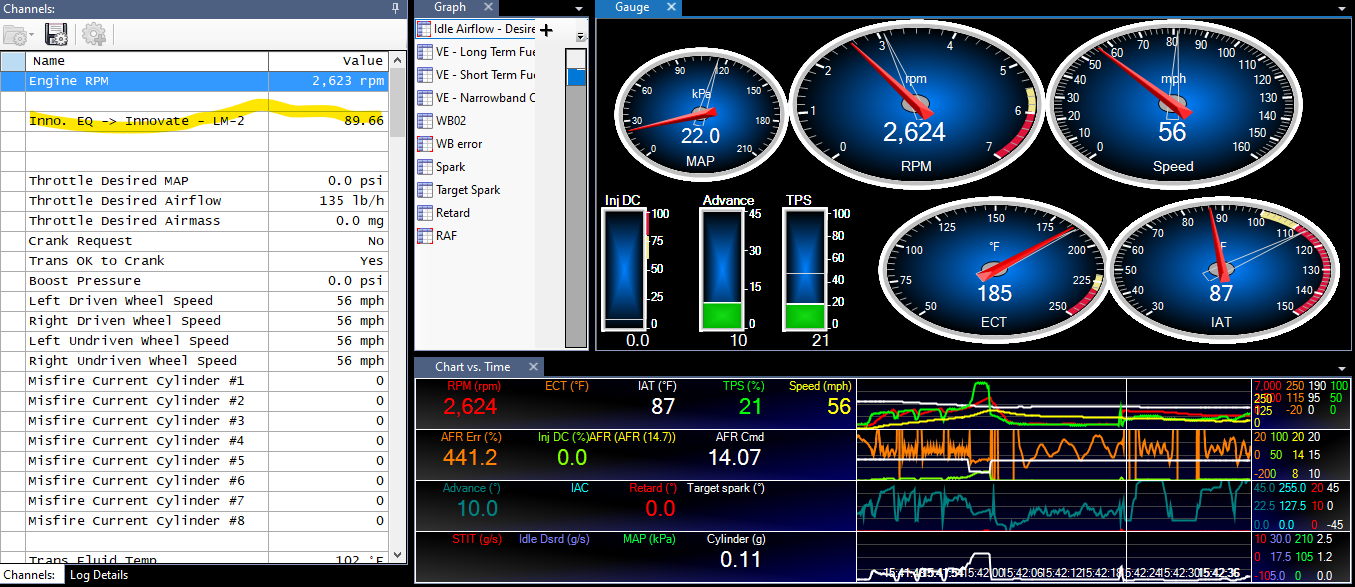The height and width of the screenshot is (587, 1355).
Task: Select the Target Spark graph icon
Action: [x=424, y=190]
